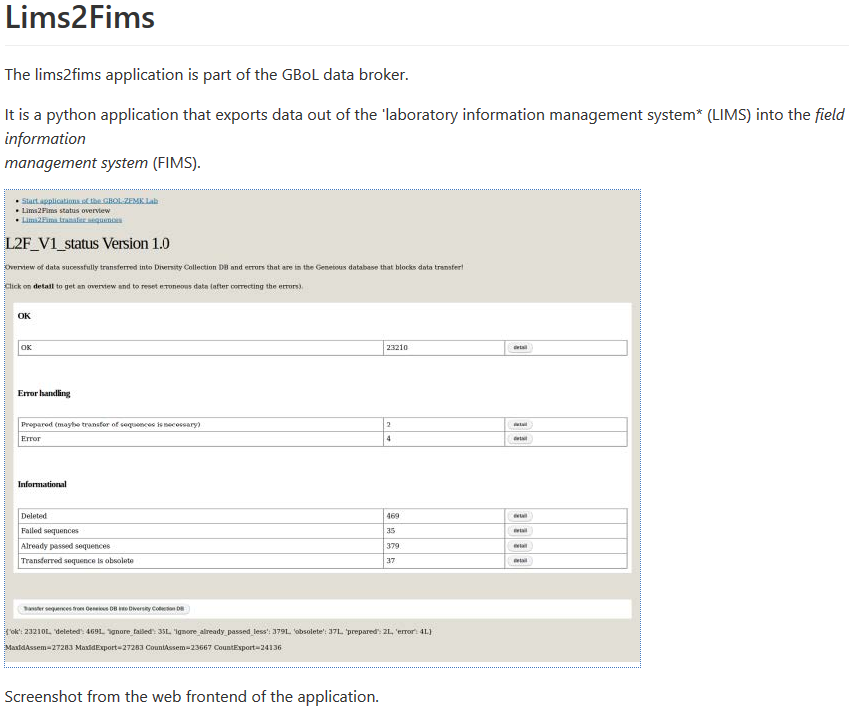The width and height of the screenshot is (849, 711).
Task: View detail for Failed sequences
Action: tap(520, 531)
